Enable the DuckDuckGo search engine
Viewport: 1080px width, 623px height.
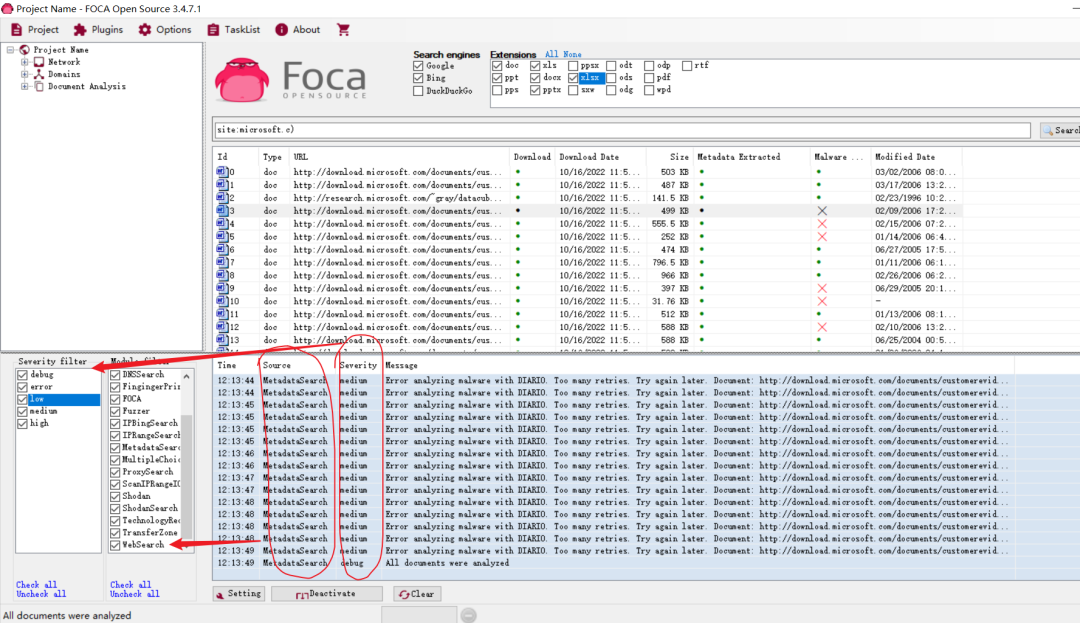click(x=418, y=91)
